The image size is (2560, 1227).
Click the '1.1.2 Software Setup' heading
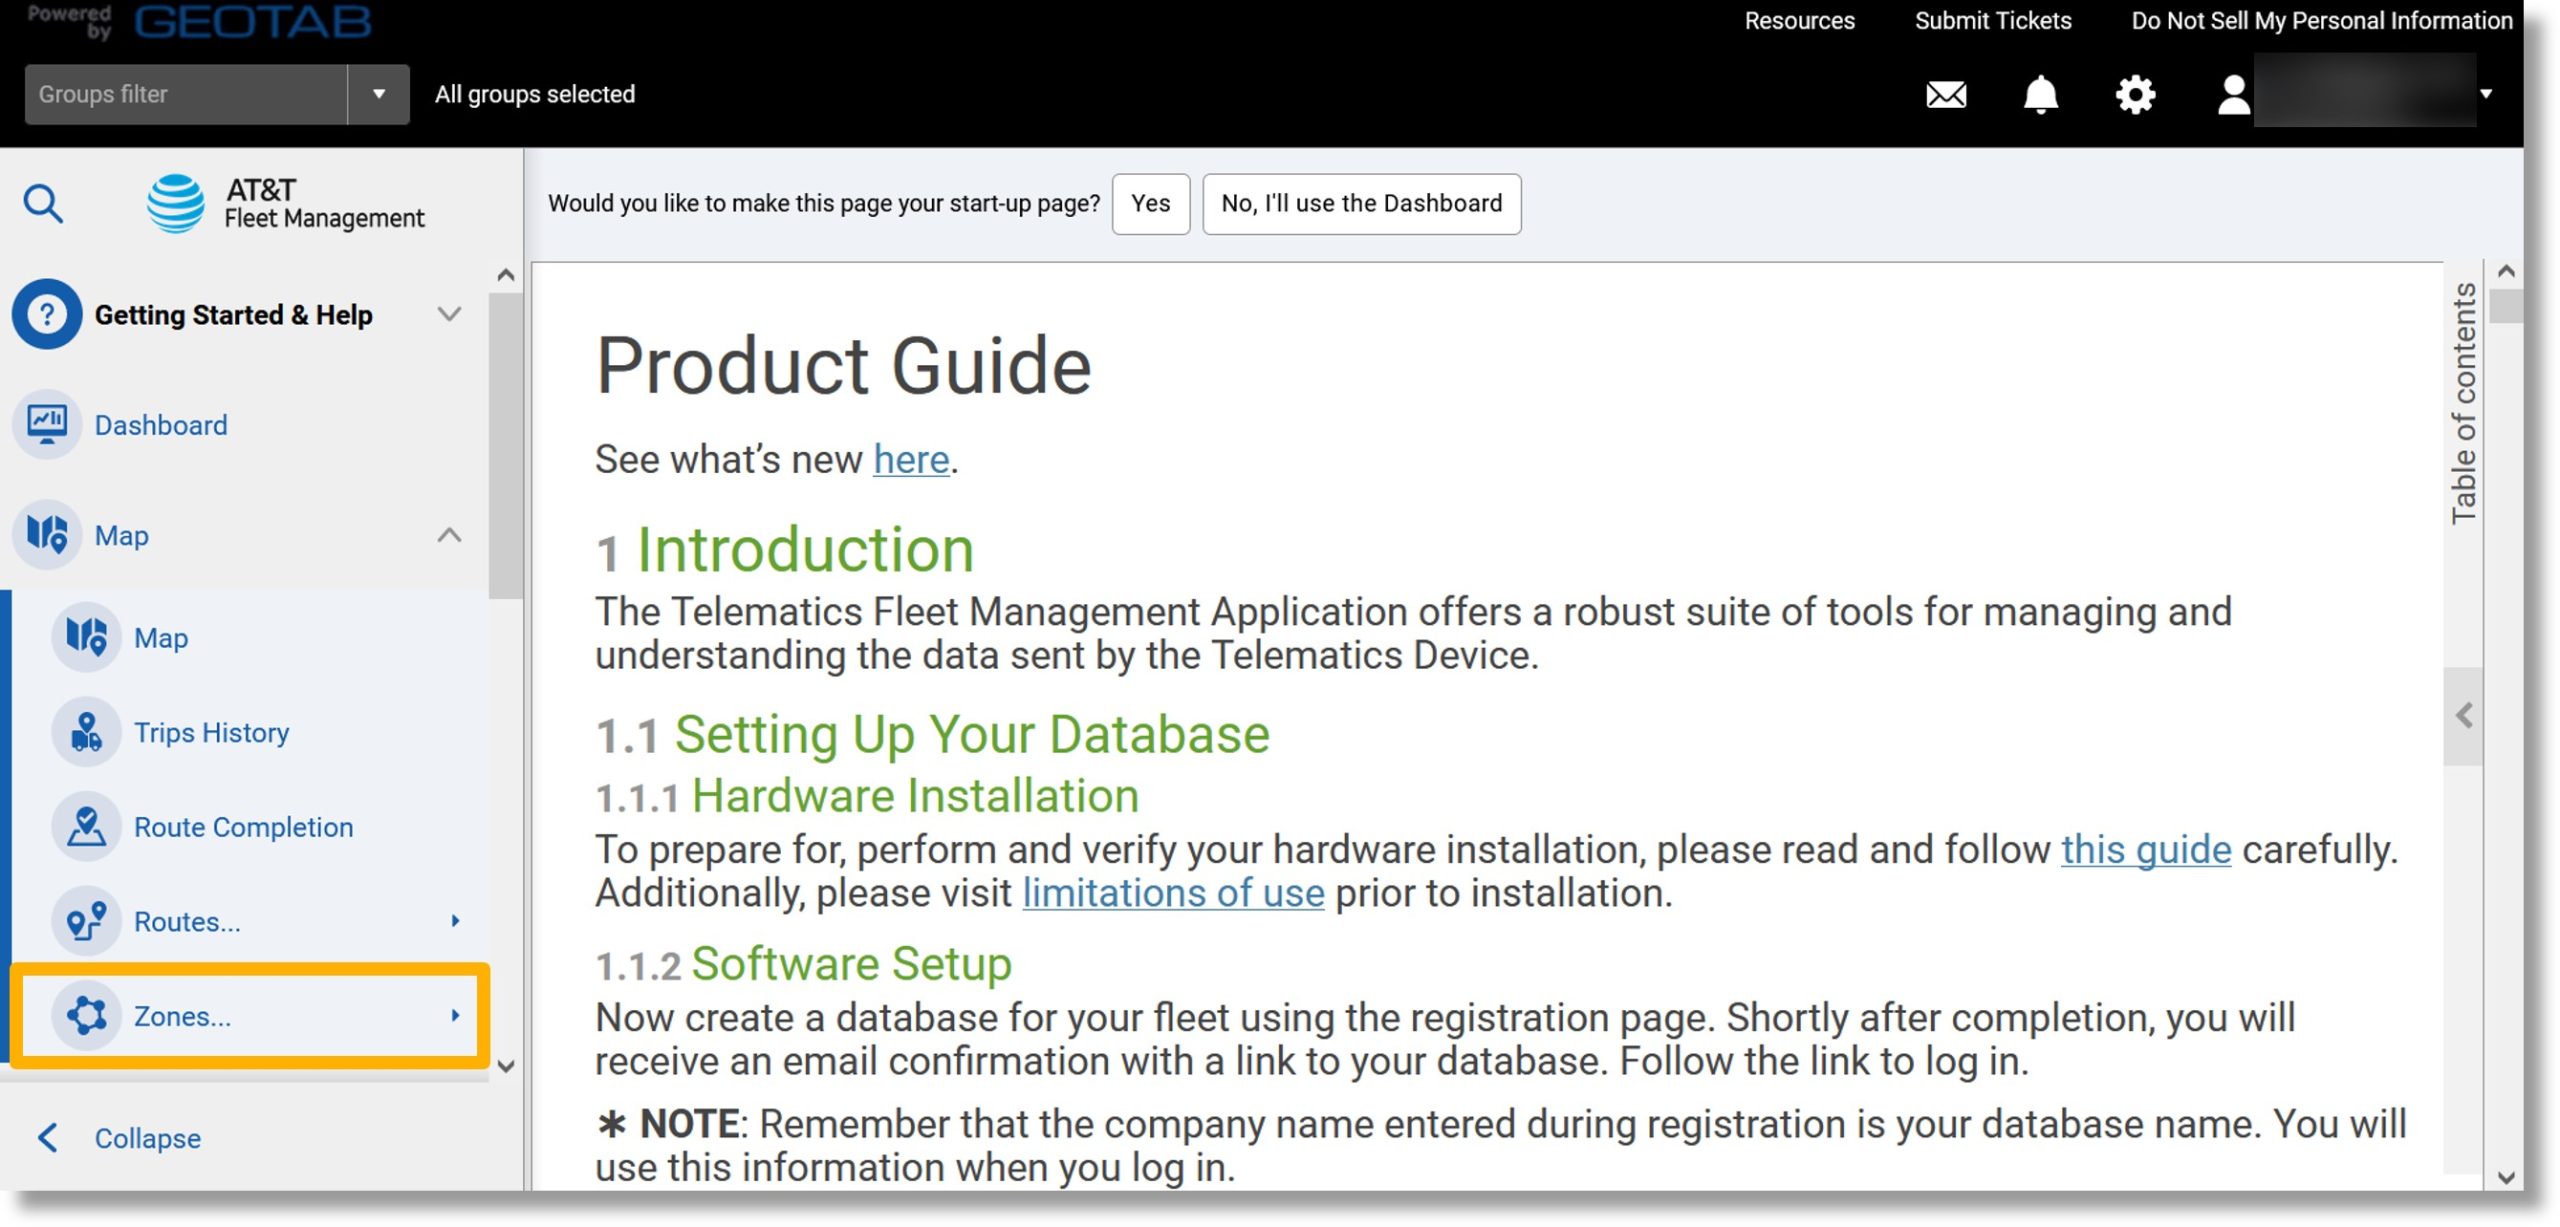tap(803, 964)
